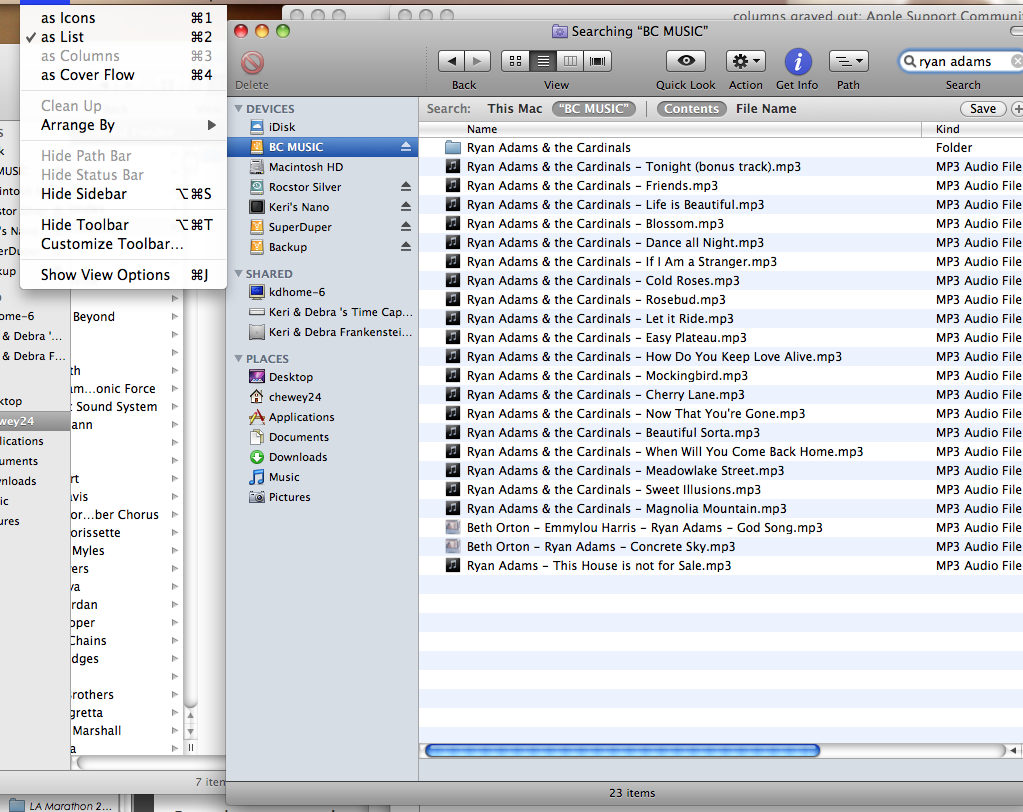The height and width of the screenshot is (812, 1023).
Task: Switch to column view in toolbar
Action: [x=570, y=60]
